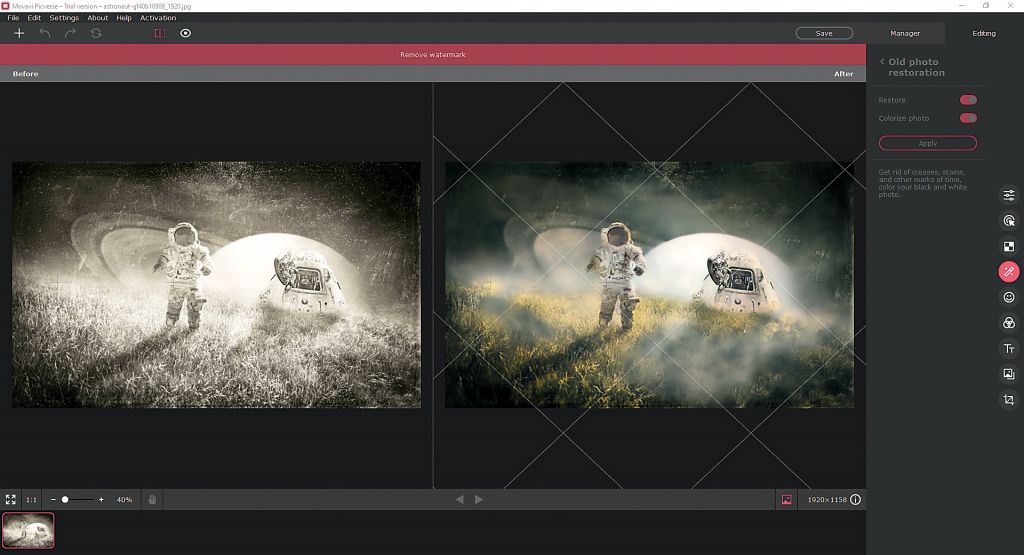The height and width of the screenshot is (555, 1024).
Task: Select the Crop and rotate tool
Action: click(1009, 400)
